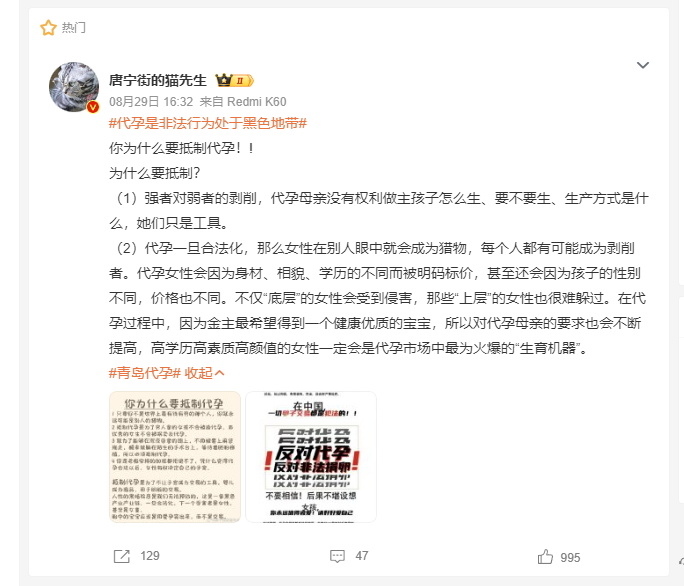The width and height of the screenshot is (684, 586).
Task: Open comments via the speech bubble icon
Action: (x=337, y=556)
